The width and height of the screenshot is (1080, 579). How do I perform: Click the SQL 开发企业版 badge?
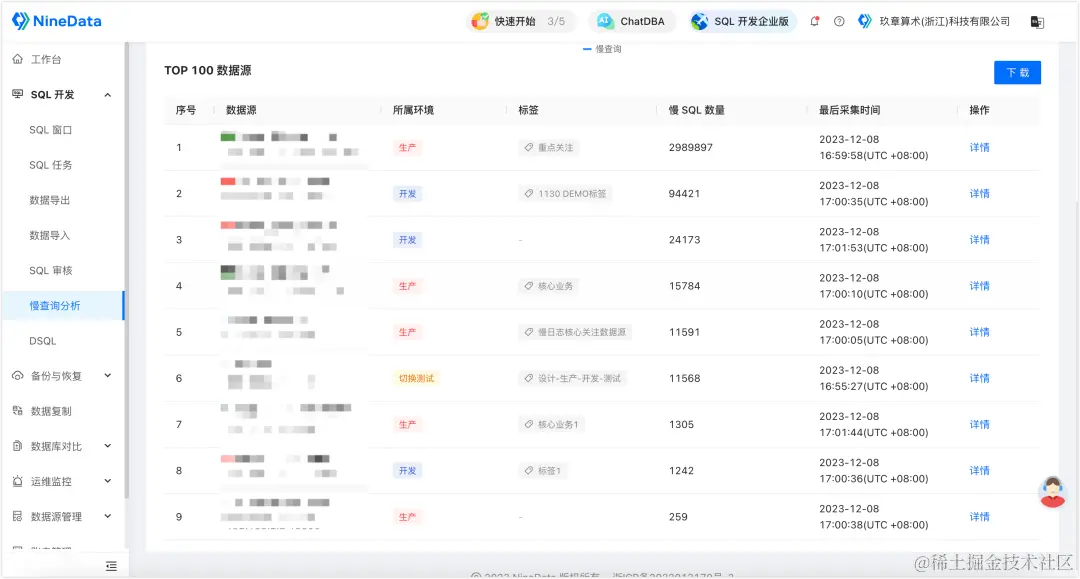(x=742, y=20)
